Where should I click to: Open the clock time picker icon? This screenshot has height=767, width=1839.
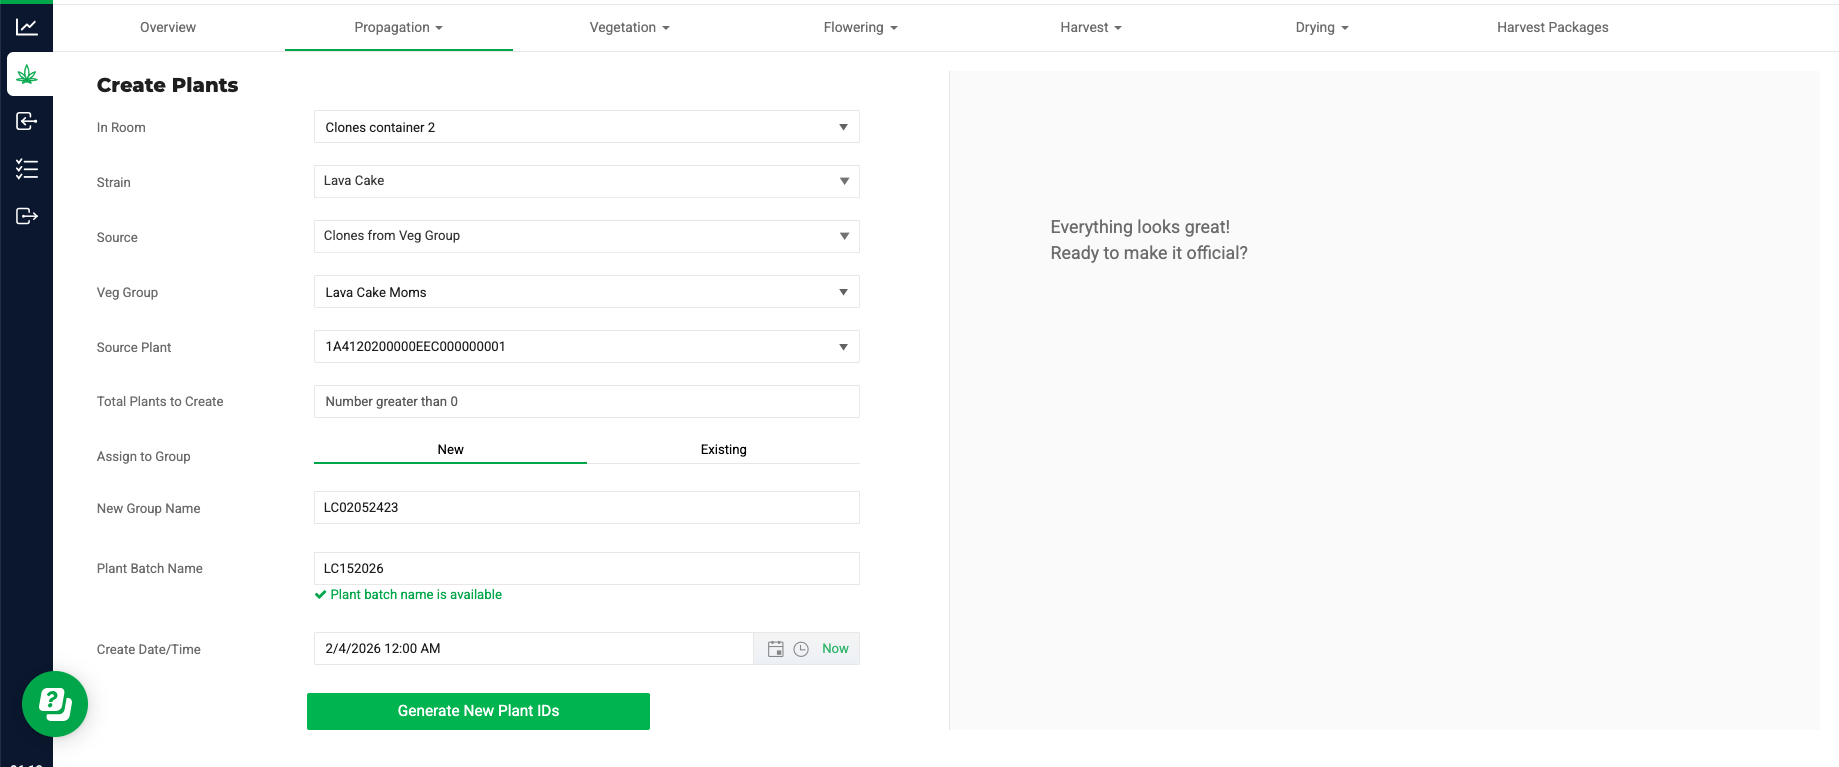point(801,649)
